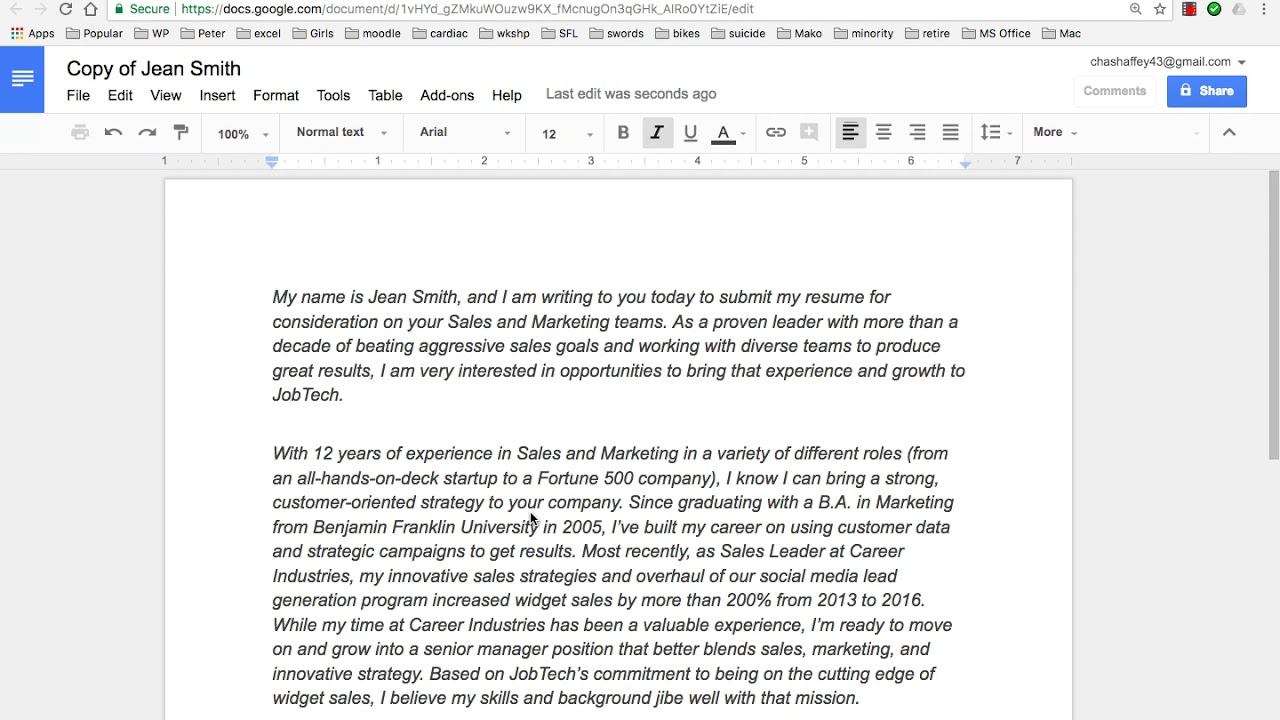Insert a link using the link icon

776,132
